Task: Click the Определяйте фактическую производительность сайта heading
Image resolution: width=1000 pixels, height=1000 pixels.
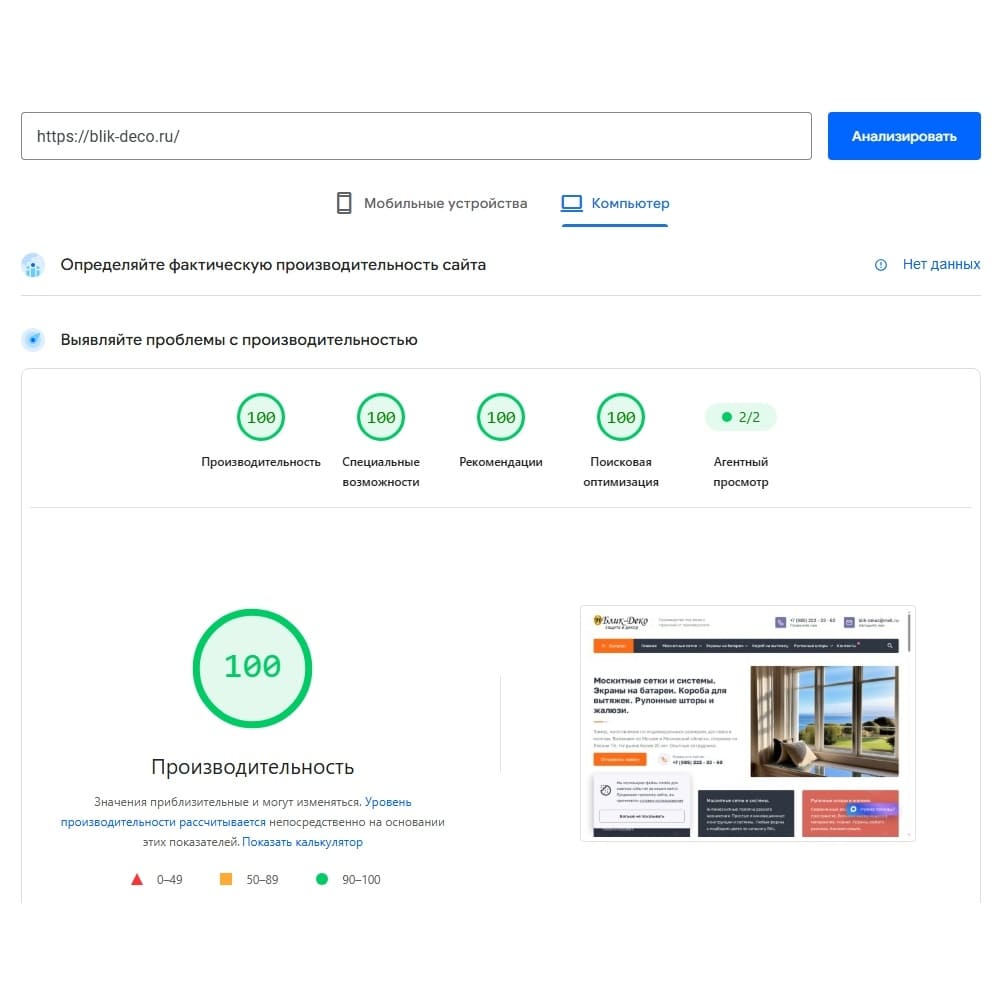Action: (x=273, y=265)
